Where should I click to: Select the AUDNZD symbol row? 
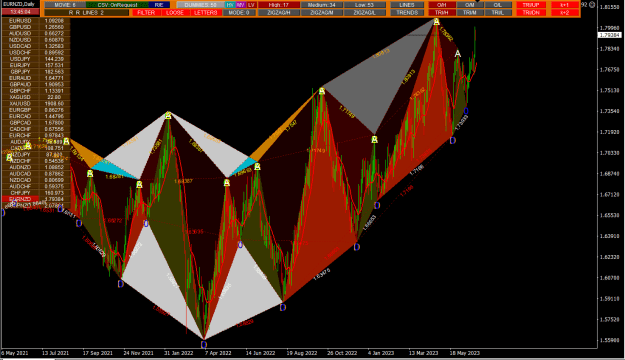click(36, 167)
